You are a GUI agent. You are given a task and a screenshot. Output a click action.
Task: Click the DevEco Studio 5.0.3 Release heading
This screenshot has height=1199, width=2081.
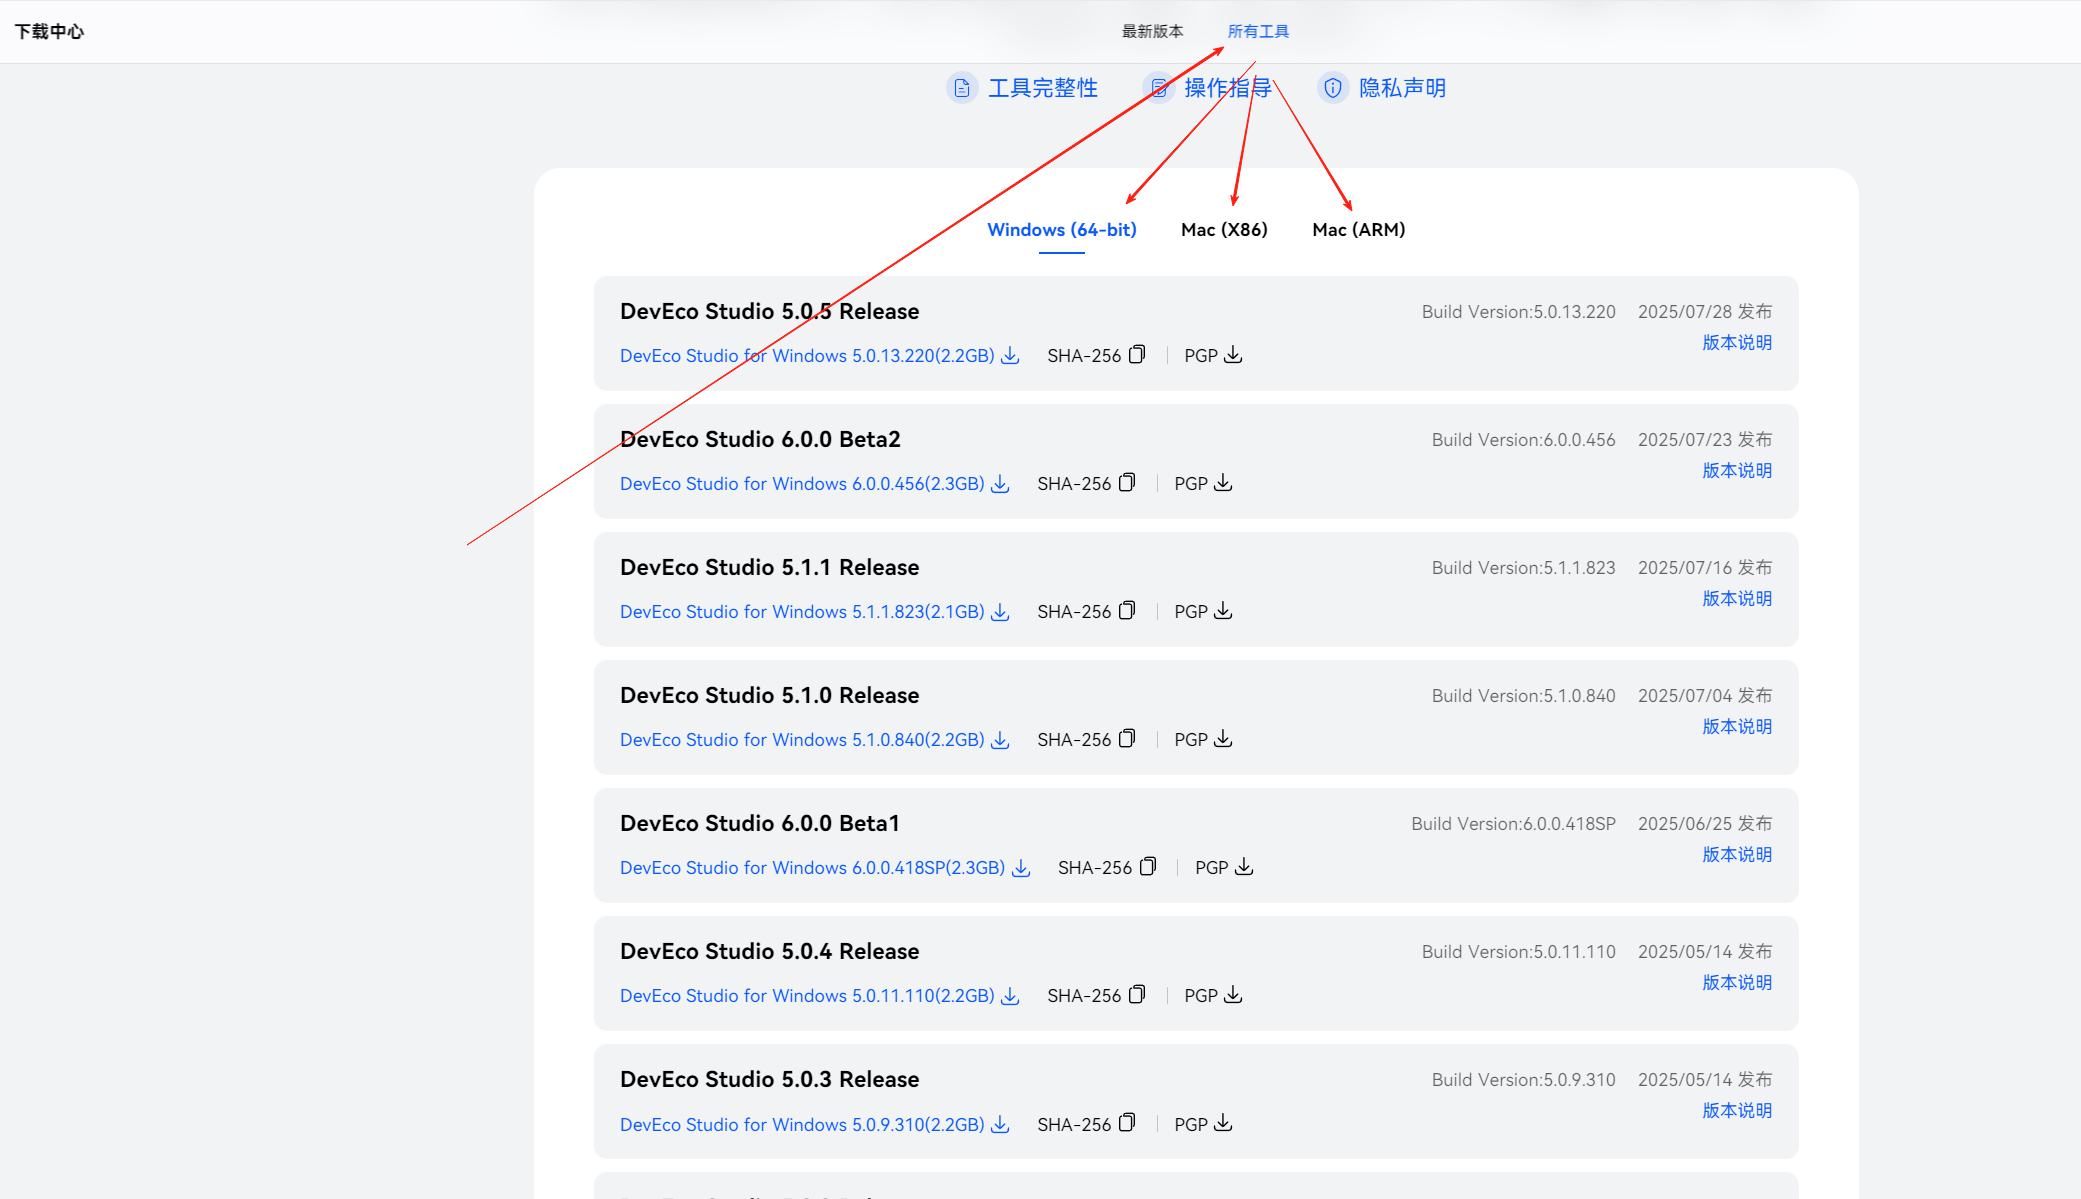pyautogui.click(x=769, y=1079)
